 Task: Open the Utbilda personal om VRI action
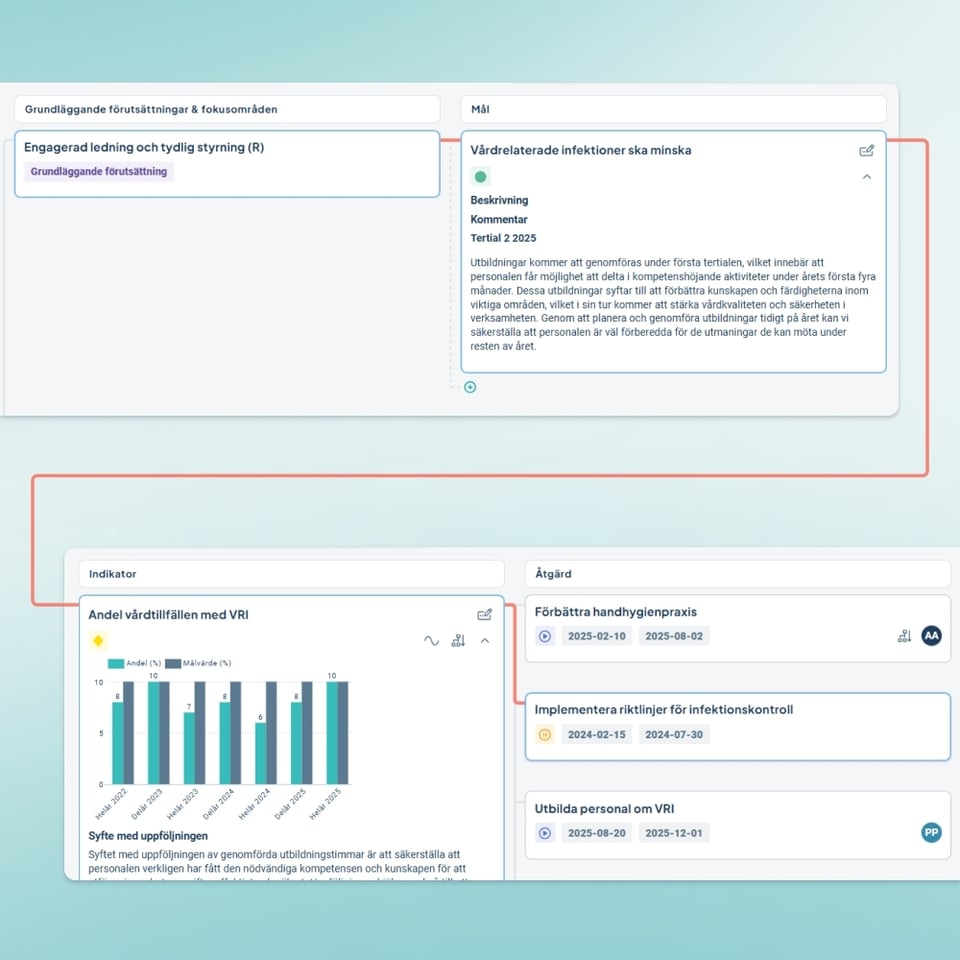pos(611,809)
